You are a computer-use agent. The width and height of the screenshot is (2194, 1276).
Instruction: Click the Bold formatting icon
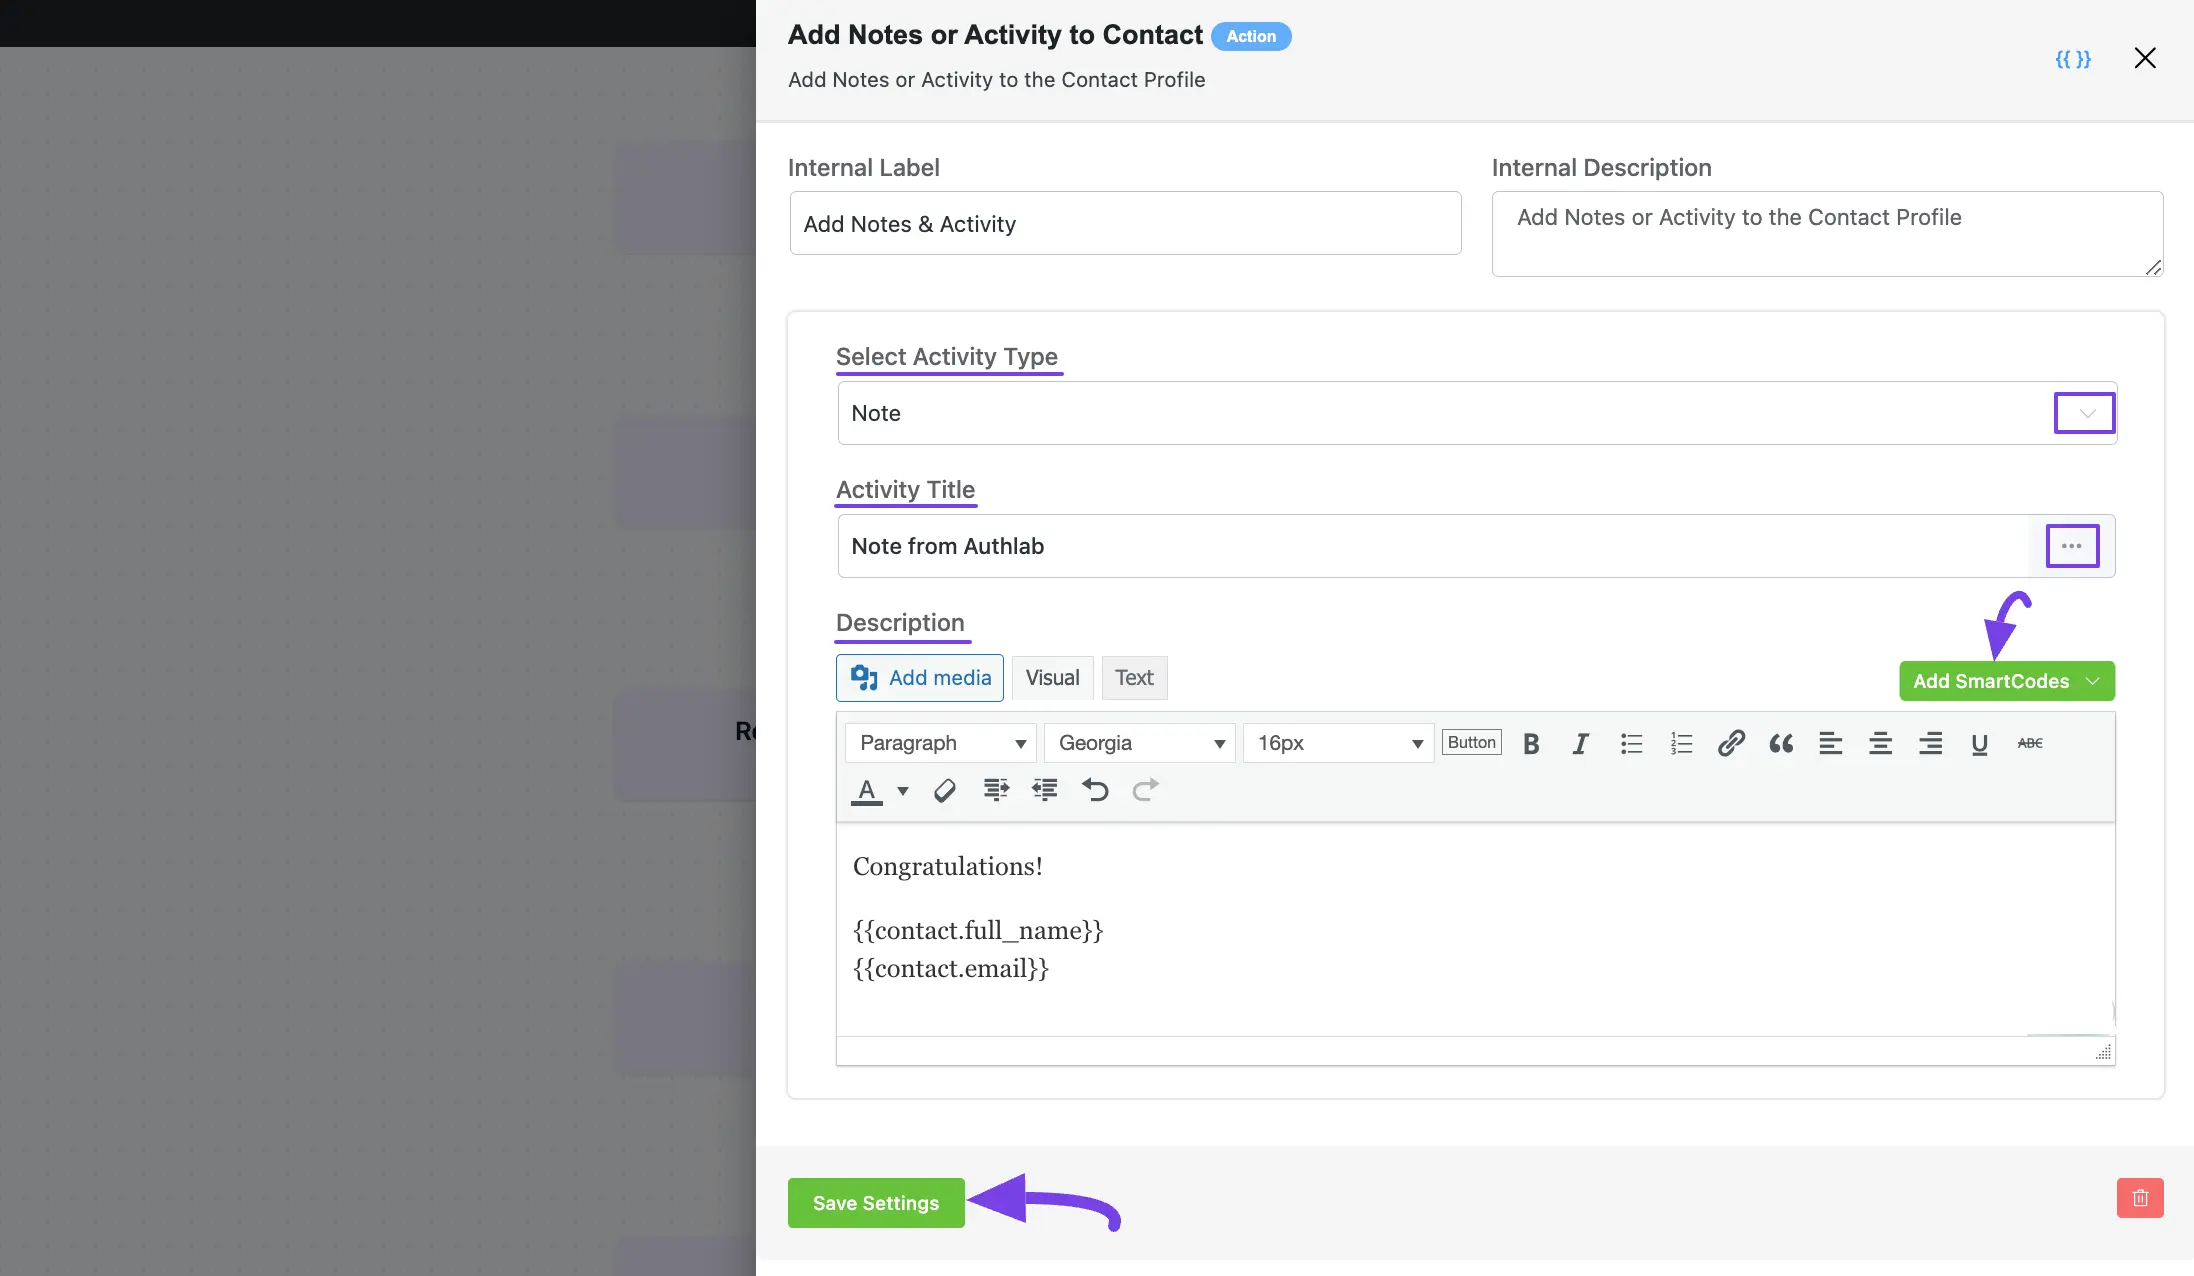1530,743
